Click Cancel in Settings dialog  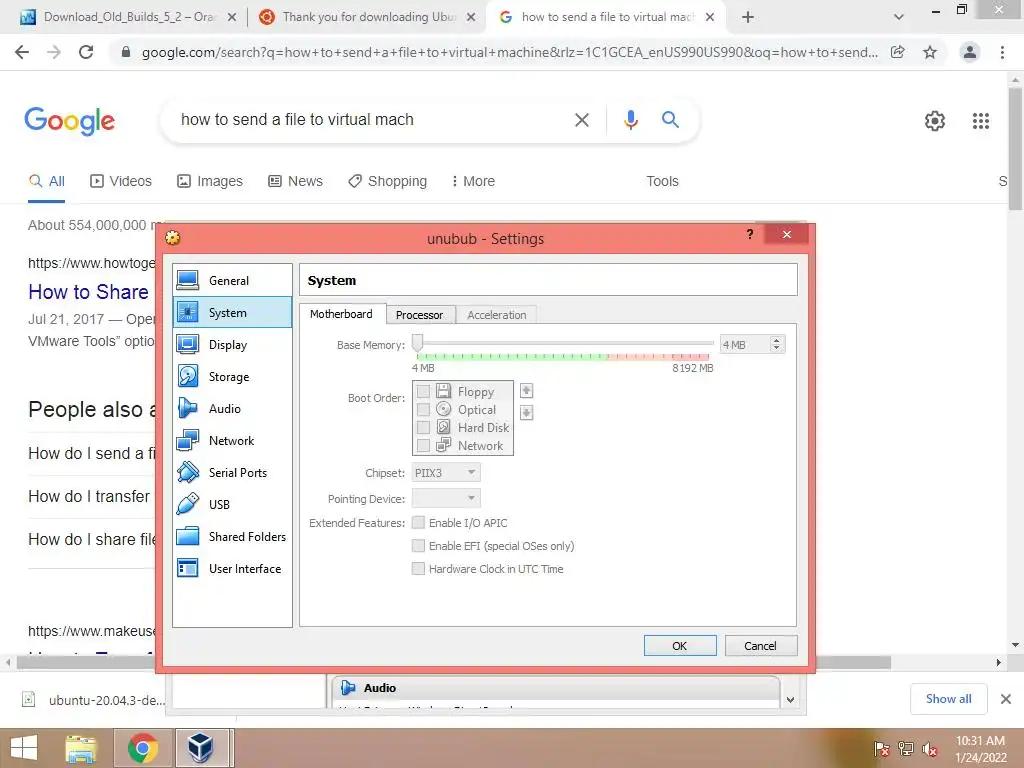761,645
